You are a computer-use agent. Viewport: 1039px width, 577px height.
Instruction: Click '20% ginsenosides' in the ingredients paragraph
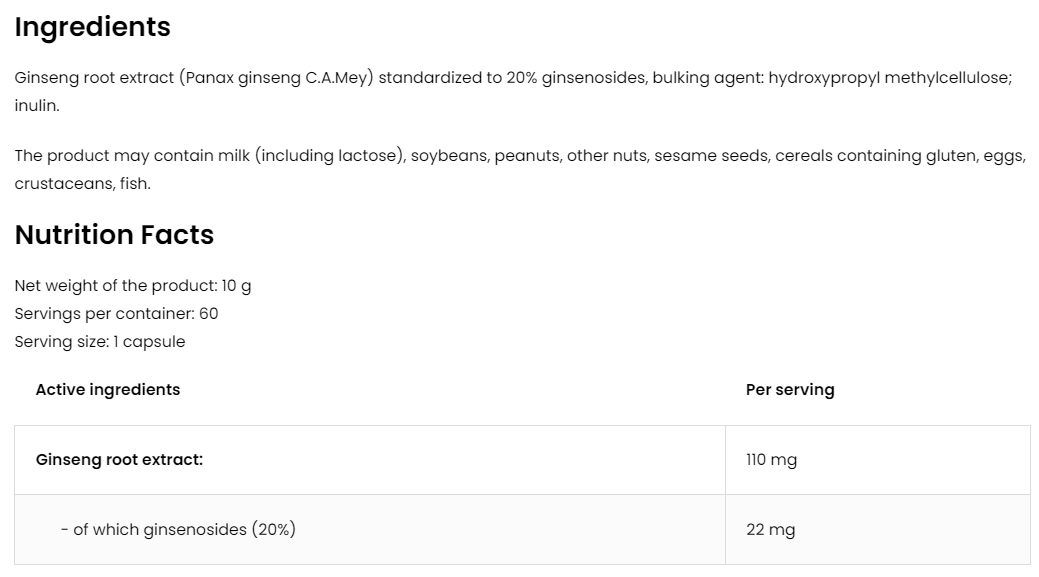click(576, 79)
